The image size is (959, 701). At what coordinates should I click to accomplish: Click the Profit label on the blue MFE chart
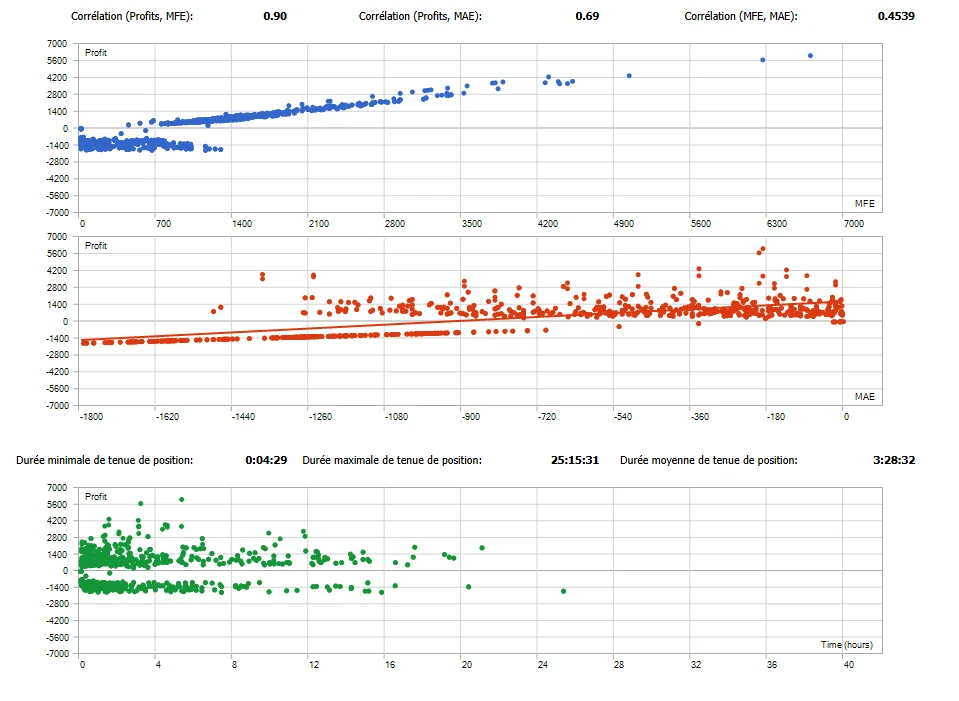[x=95, y=51]
